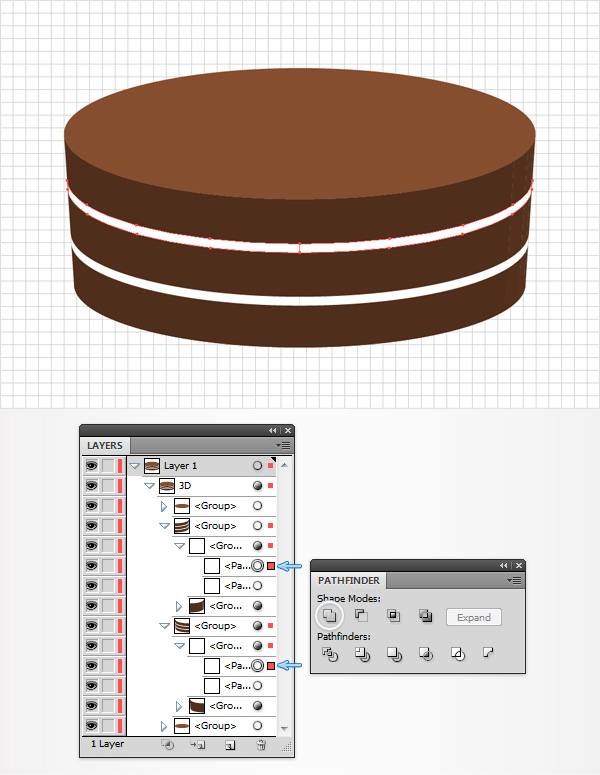Expand the upper <Gro... row with brown thumbnail
The image size is (600, 775).
179,606
